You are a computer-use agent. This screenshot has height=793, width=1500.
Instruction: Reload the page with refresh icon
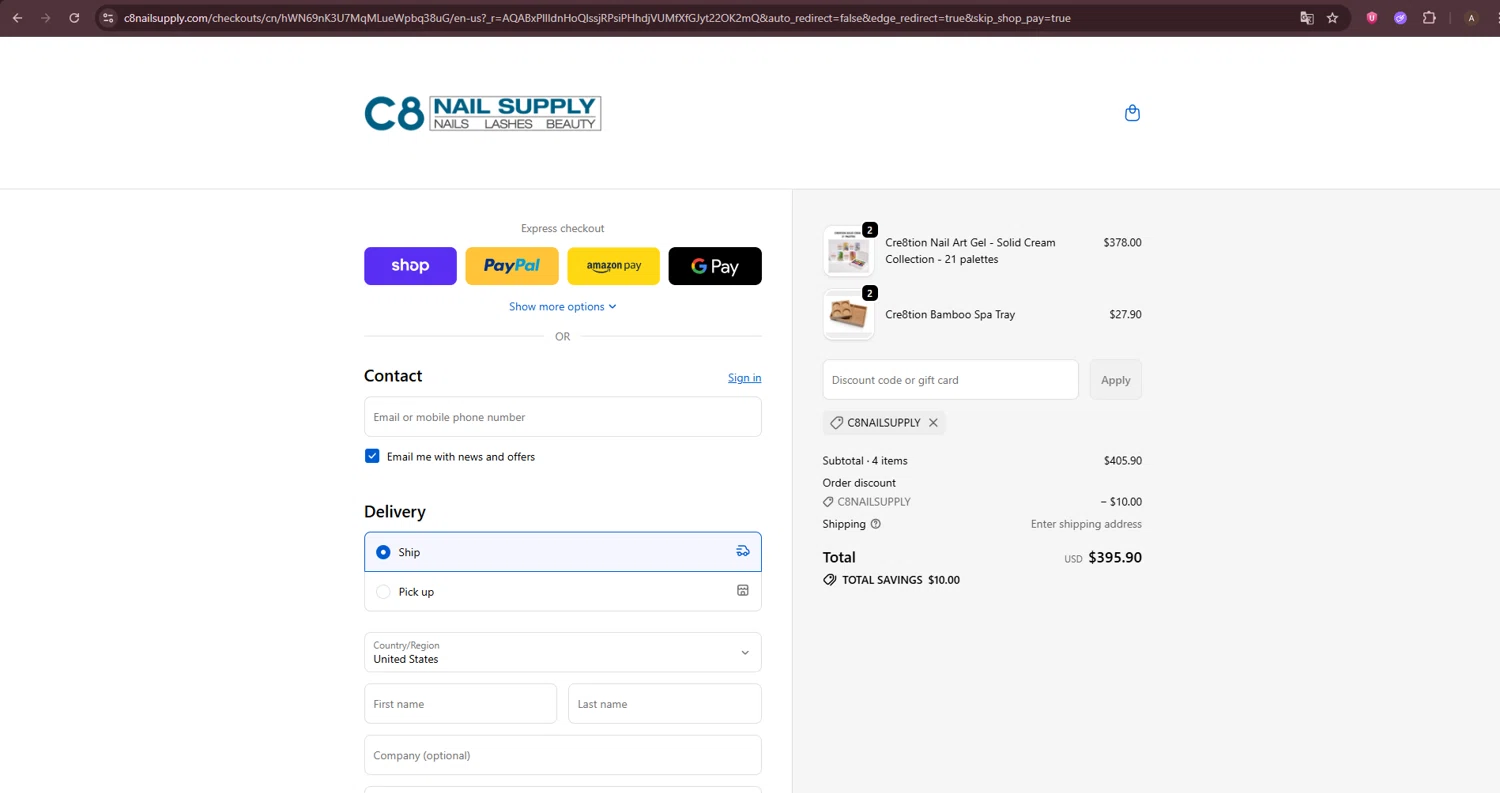pos(74,18)
